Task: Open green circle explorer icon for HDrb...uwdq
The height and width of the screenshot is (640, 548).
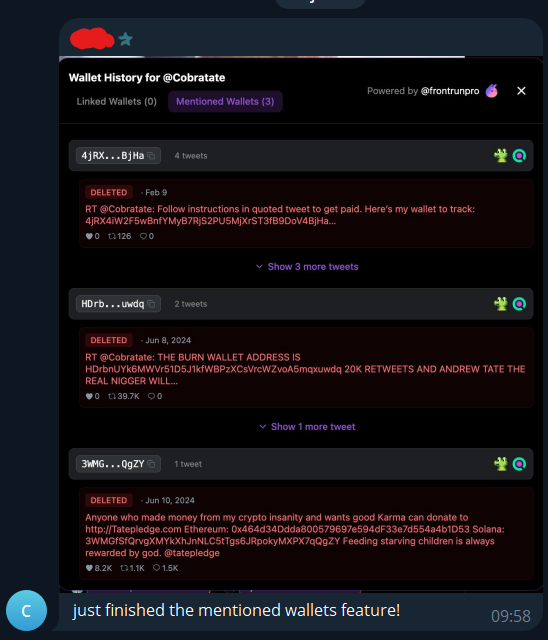Action: [519, 304]
